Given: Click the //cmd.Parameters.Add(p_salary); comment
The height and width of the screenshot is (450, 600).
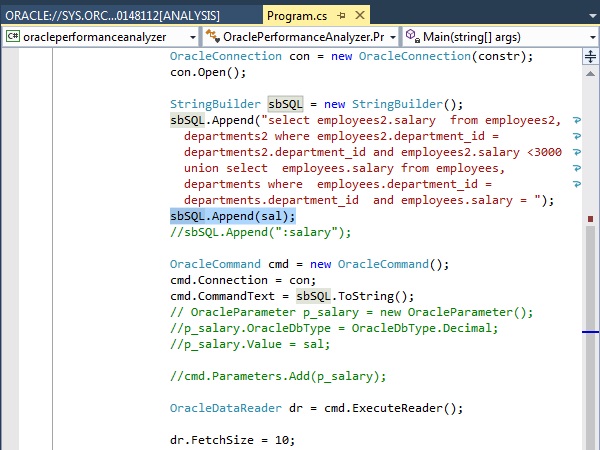Looking at the screenshot, I should pos(278,376).
